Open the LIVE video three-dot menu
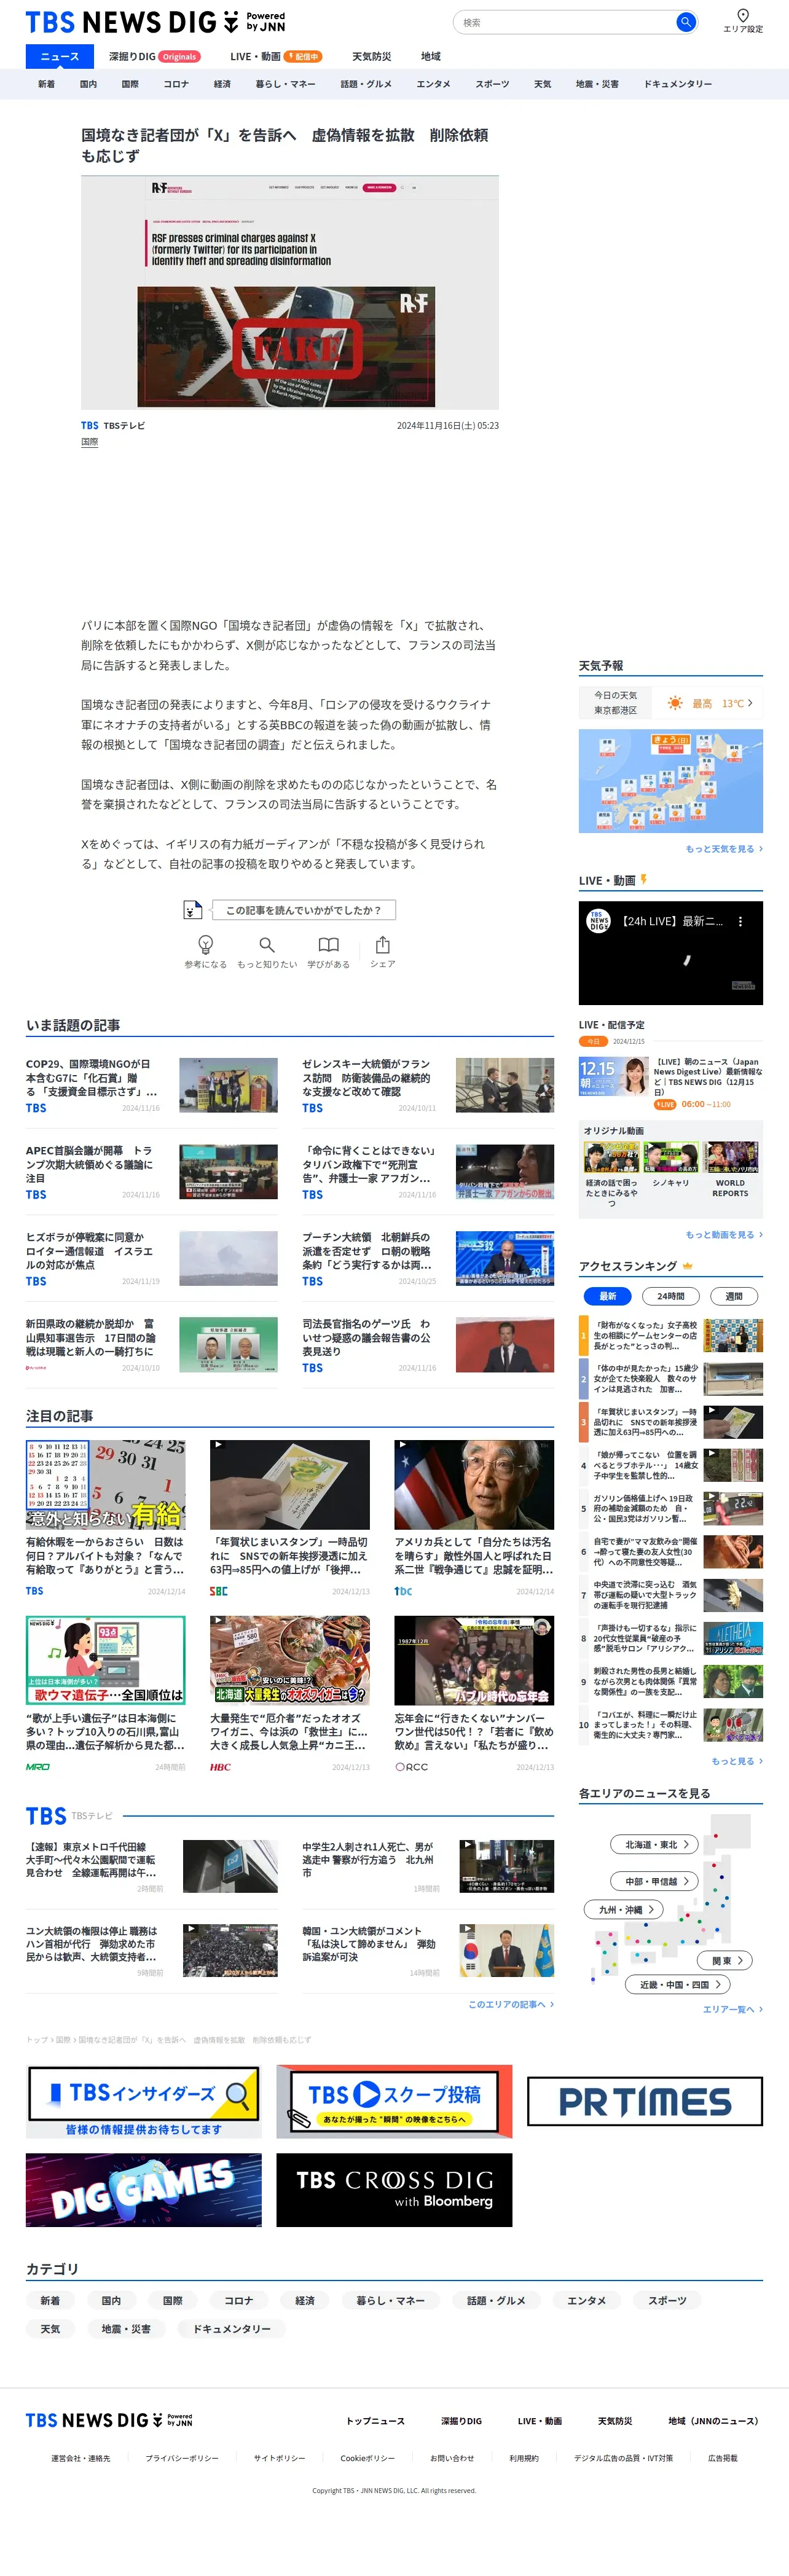 (740, 922)
